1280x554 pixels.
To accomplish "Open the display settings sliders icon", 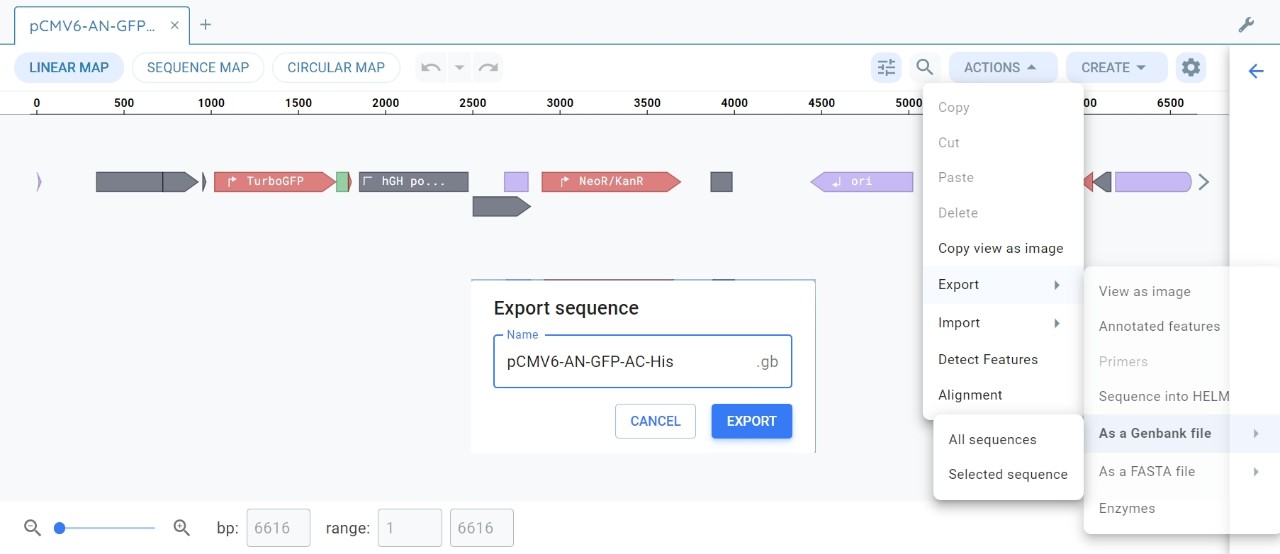I will 886,68.
